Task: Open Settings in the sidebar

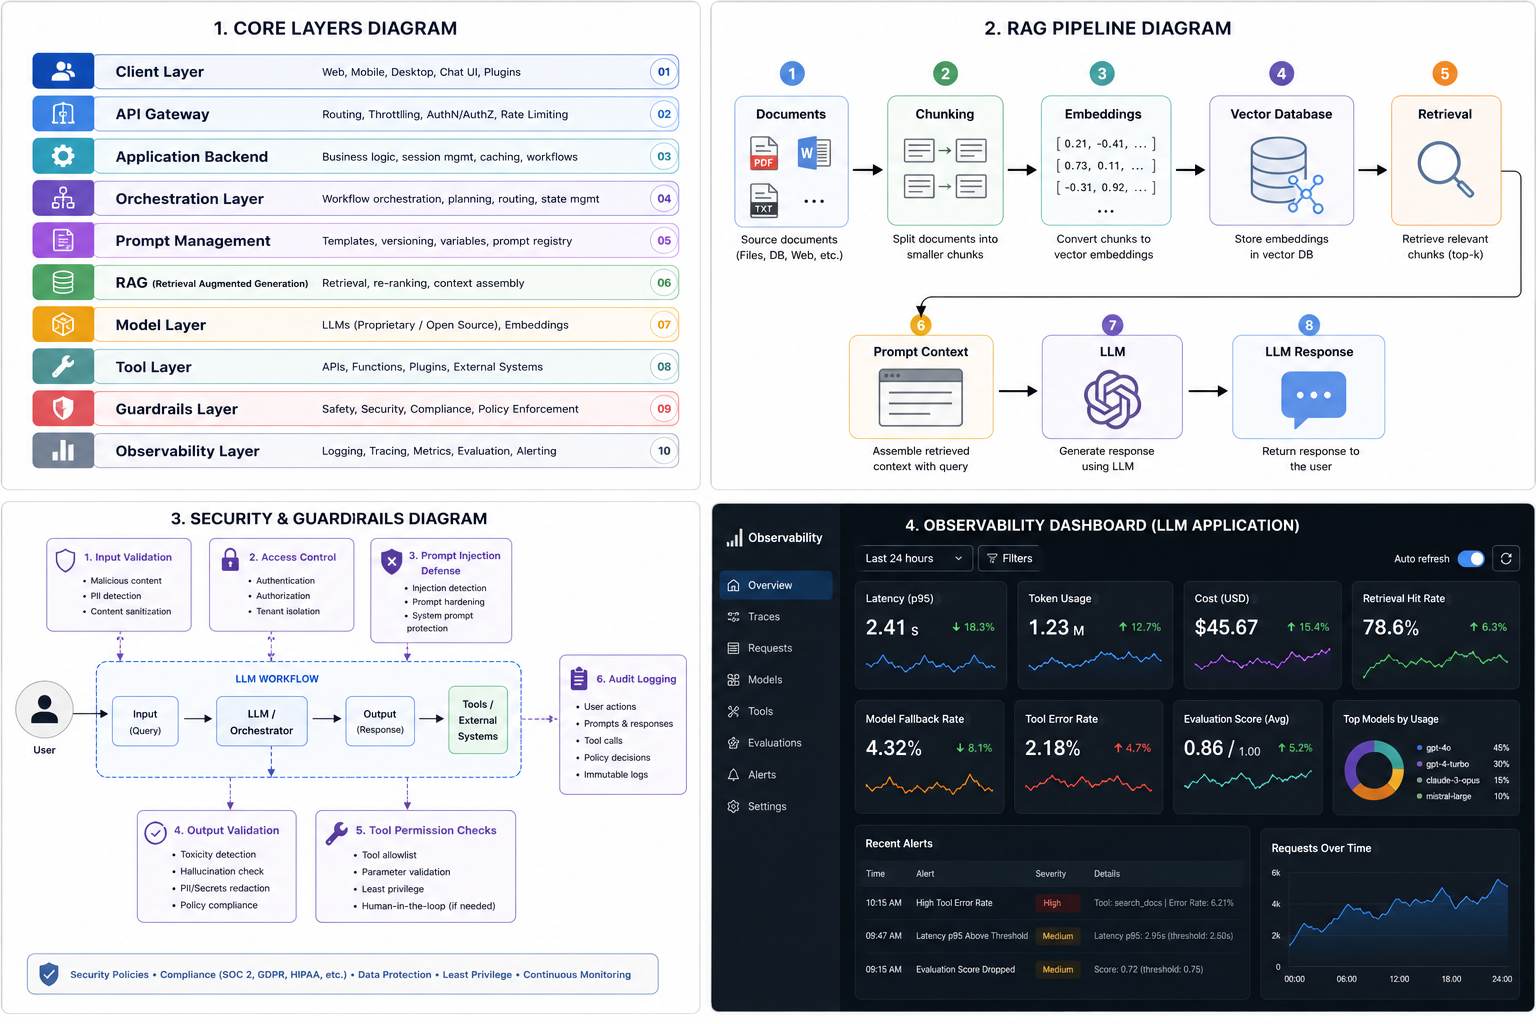Action: (x=775, y=806)
